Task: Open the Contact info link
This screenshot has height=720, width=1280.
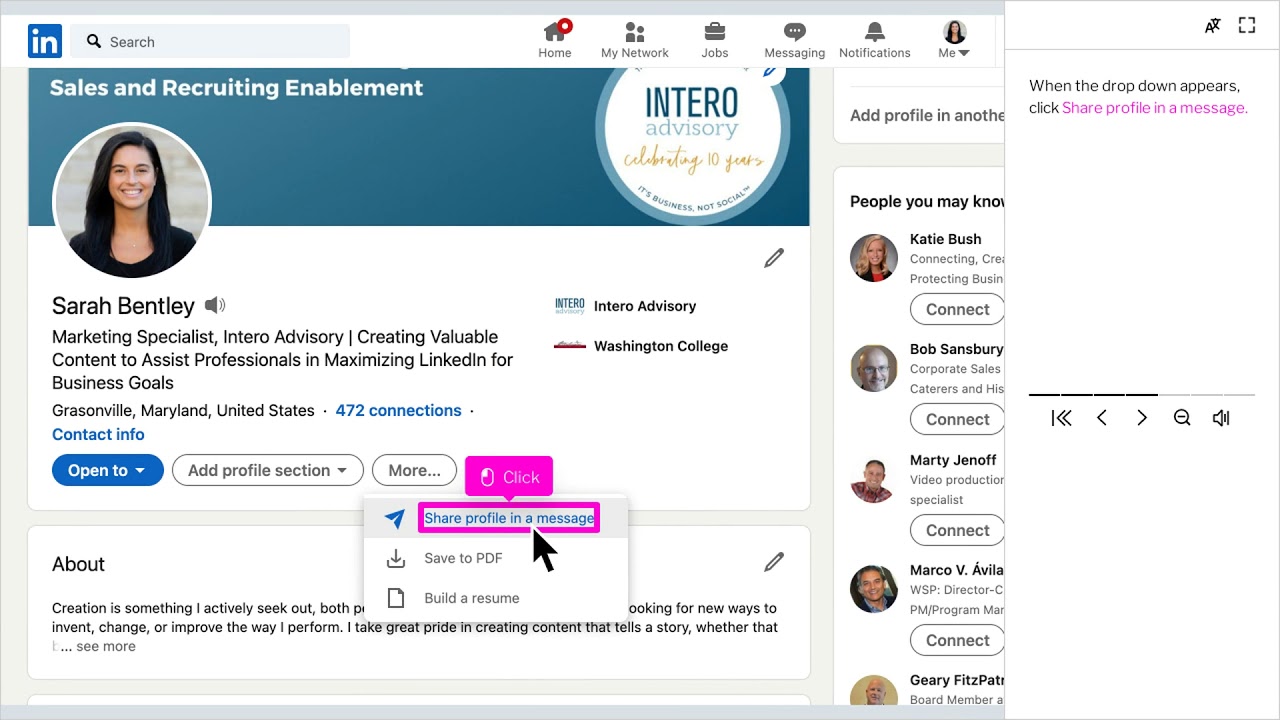Action: [x=98, y=434]
